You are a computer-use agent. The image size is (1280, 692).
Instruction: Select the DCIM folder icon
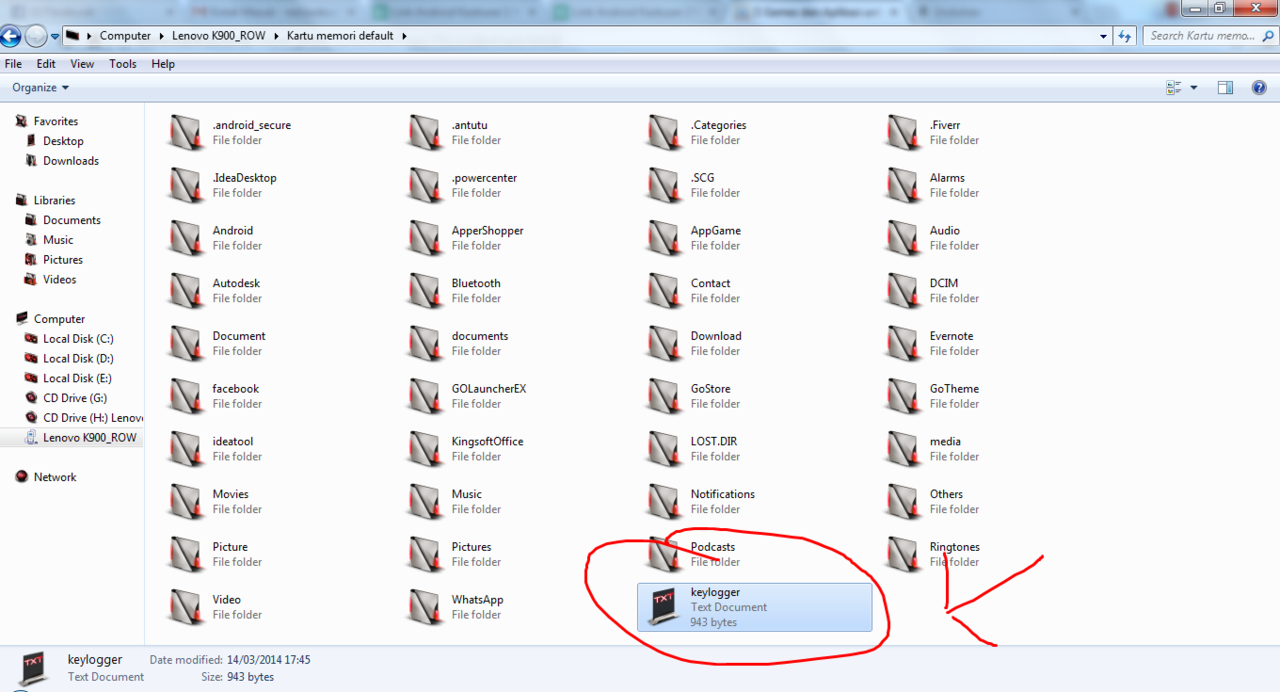click(903, 291)
